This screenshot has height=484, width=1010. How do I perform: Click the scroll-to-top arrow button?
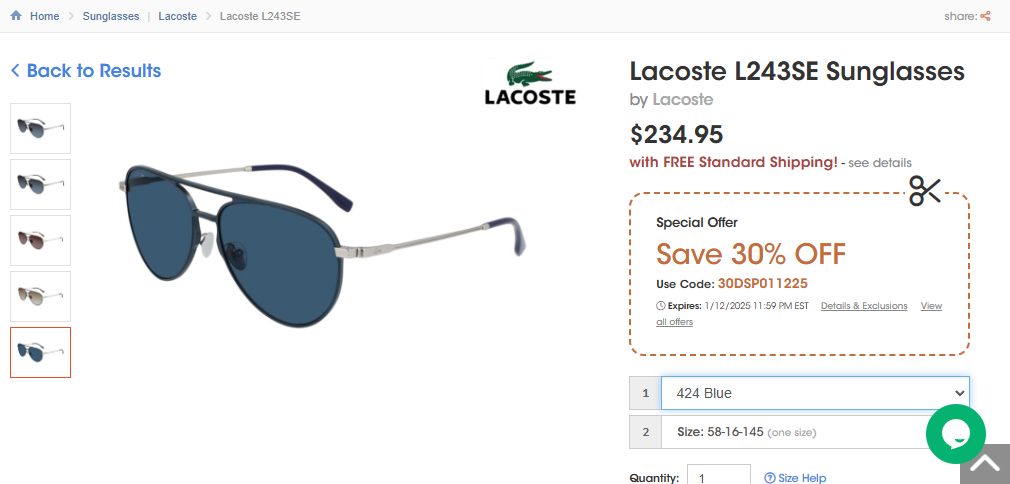coord(984,463)
